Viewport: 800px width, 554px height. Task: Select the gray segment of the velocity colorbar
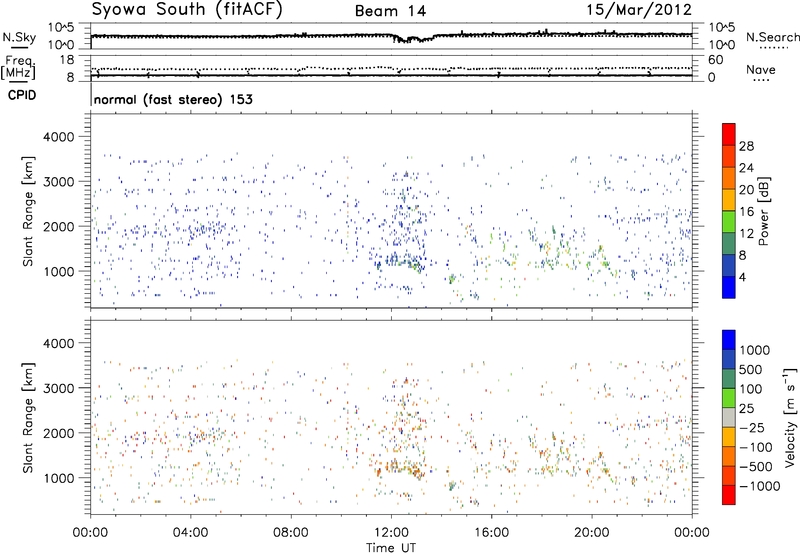click(729, 418)
